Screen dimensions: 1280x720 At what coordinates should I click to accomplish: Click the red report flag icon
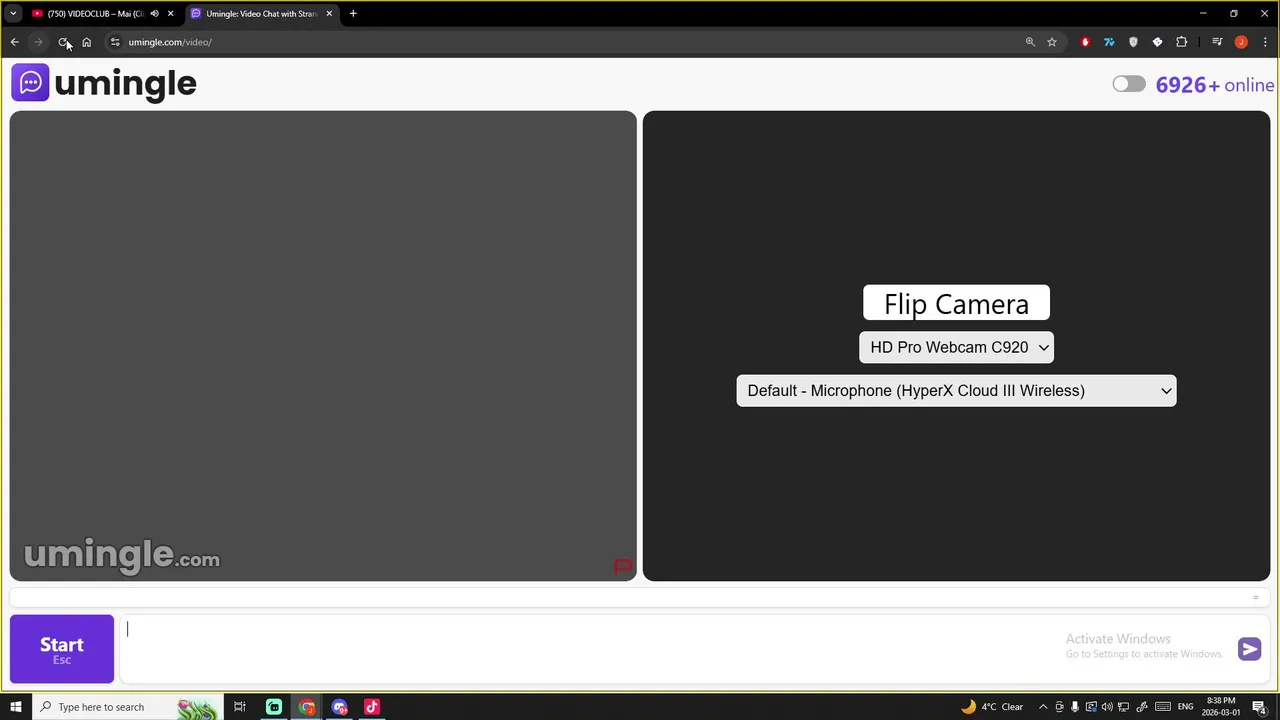tap(623, 567)
